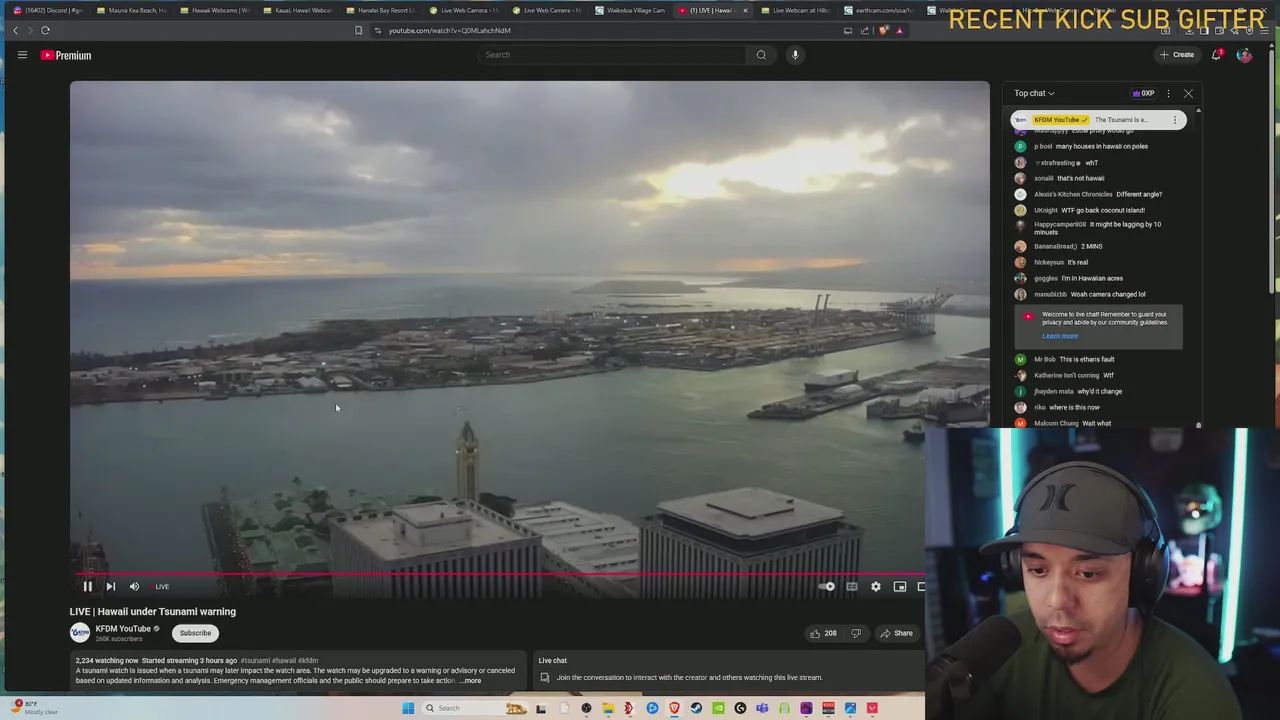Image resolution: width=1280 pixels, height=720 pixels.
Task: Switch to Mauna Kea Beach tab
Action: tap(131, 10)
